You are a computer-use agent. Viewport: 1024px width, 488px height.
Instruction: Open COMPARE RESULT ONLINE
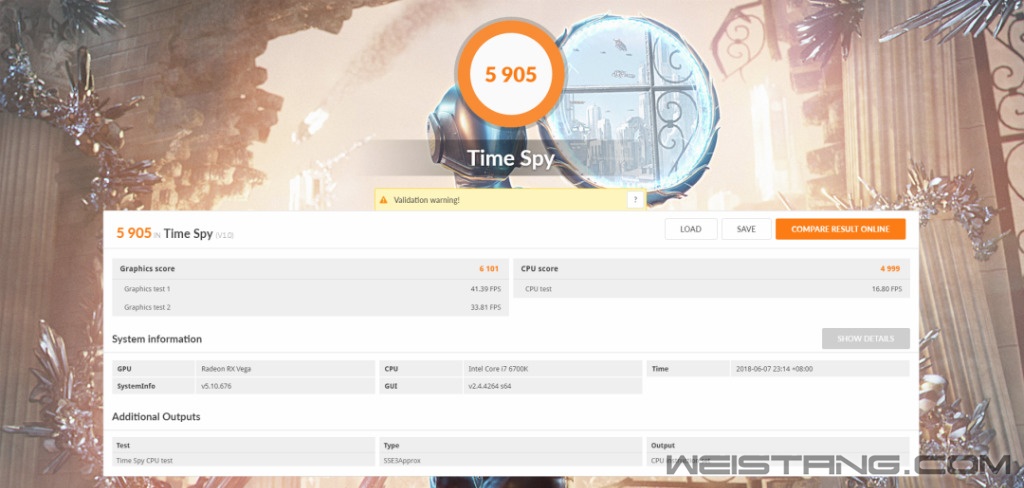[x=840, y=229]
